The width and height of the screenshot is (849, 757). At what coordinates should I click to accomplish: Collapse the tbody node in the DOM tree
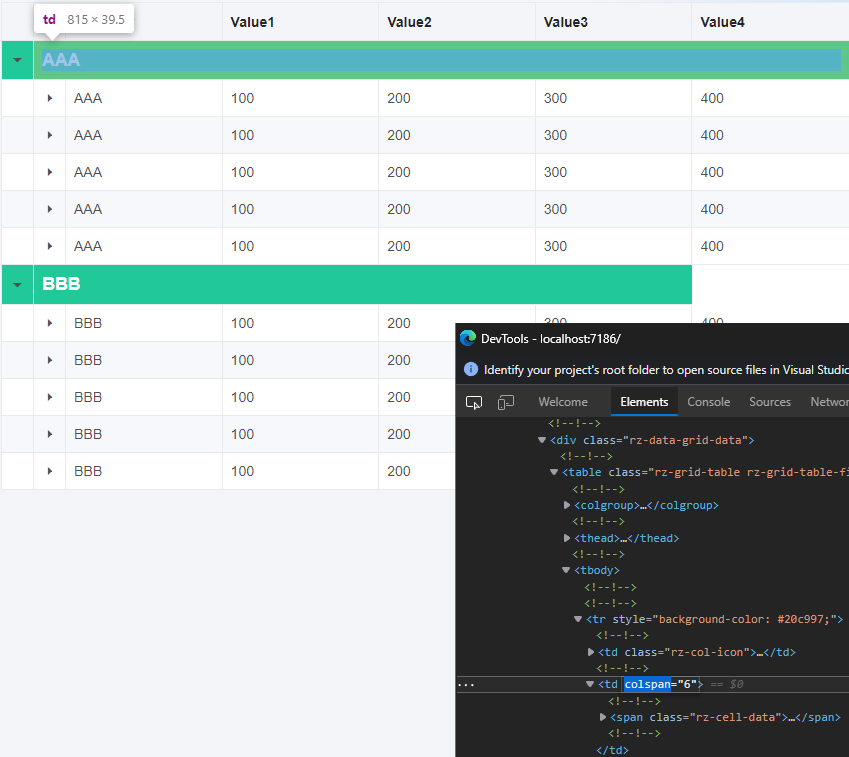coord(566,570)
